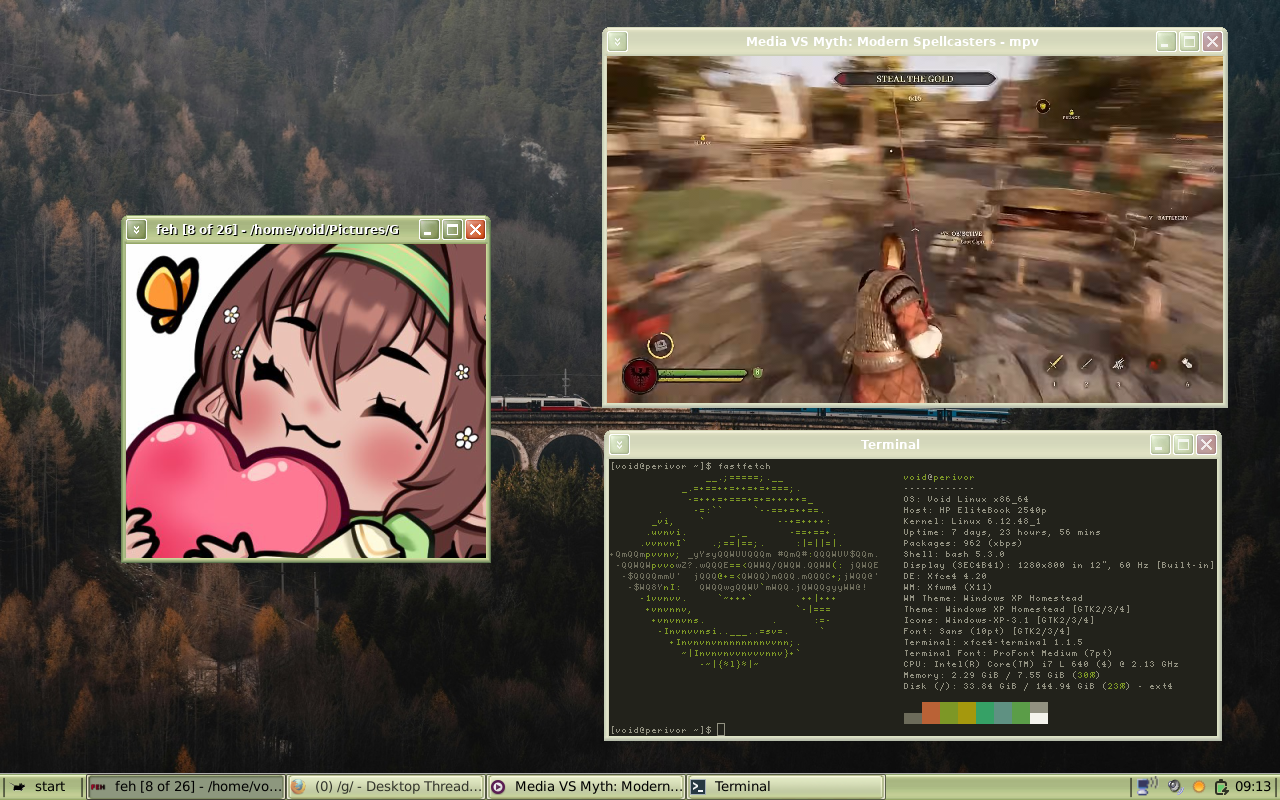Minimize the feh image viewer window

pyautogui.click(x=428, y=230)
